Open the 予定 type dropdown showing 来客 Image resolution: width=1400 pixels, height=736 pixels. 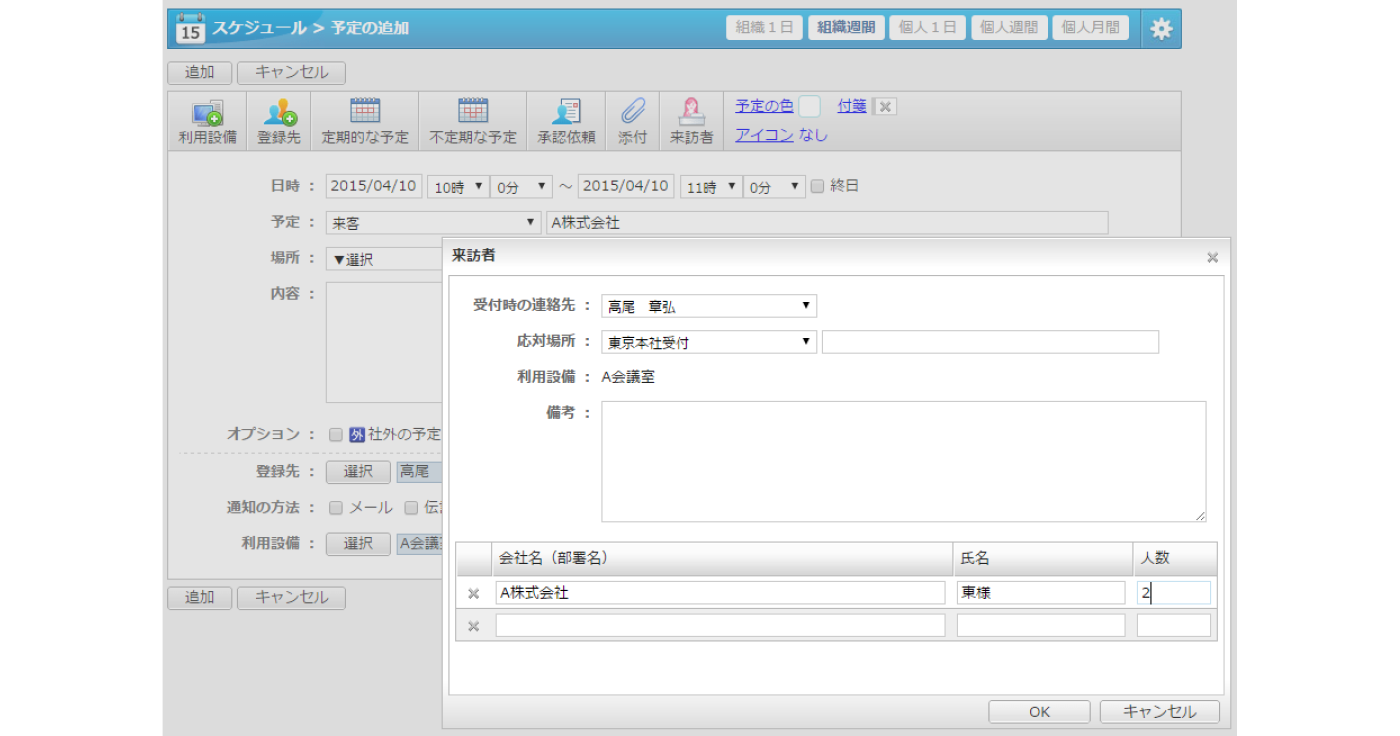point(434,223)
